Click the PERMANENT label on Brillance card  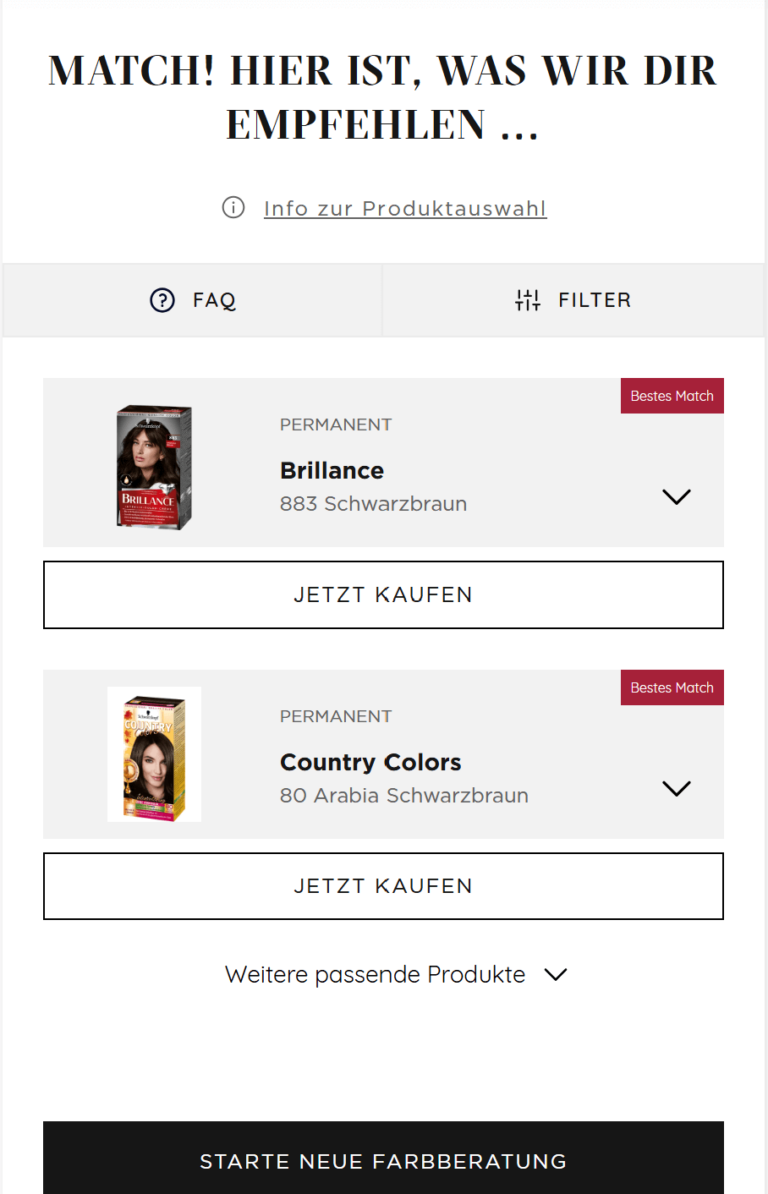pos(335,424)
